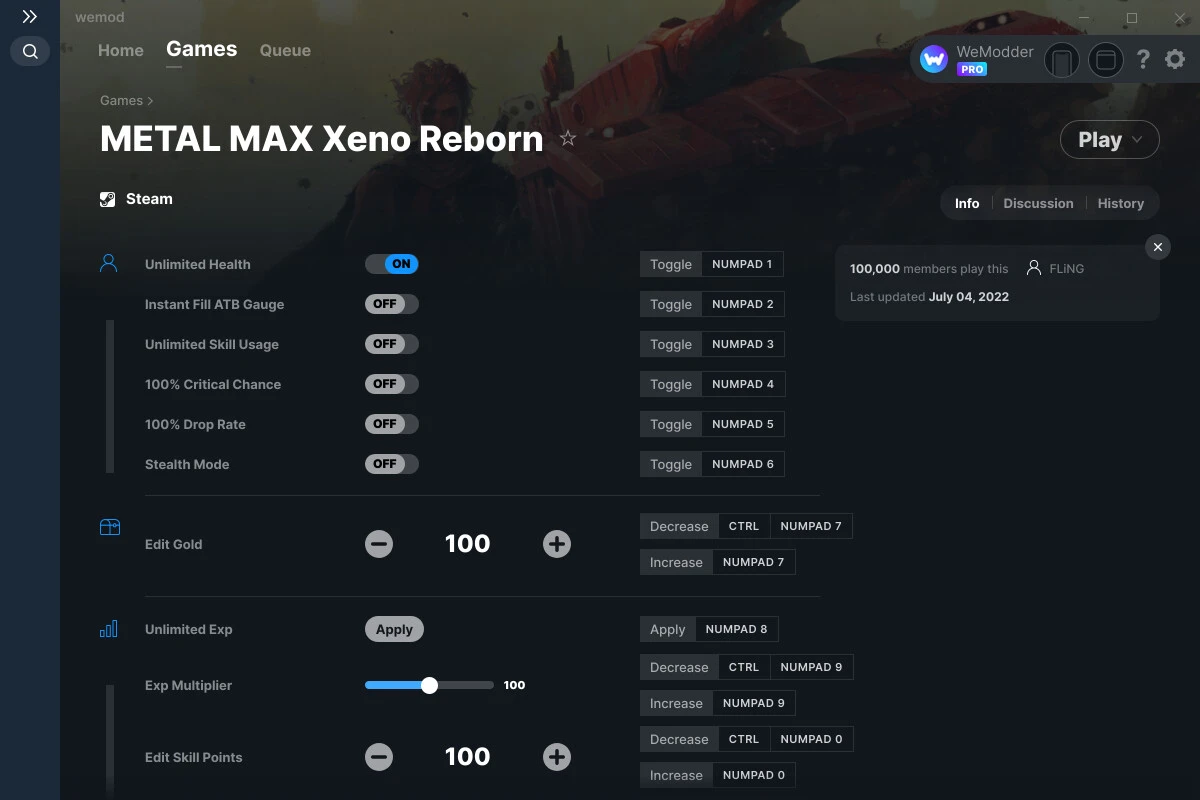Click the Steam platform icon
The height and width of the screenshot is (800, 1200).
(107, 198)
